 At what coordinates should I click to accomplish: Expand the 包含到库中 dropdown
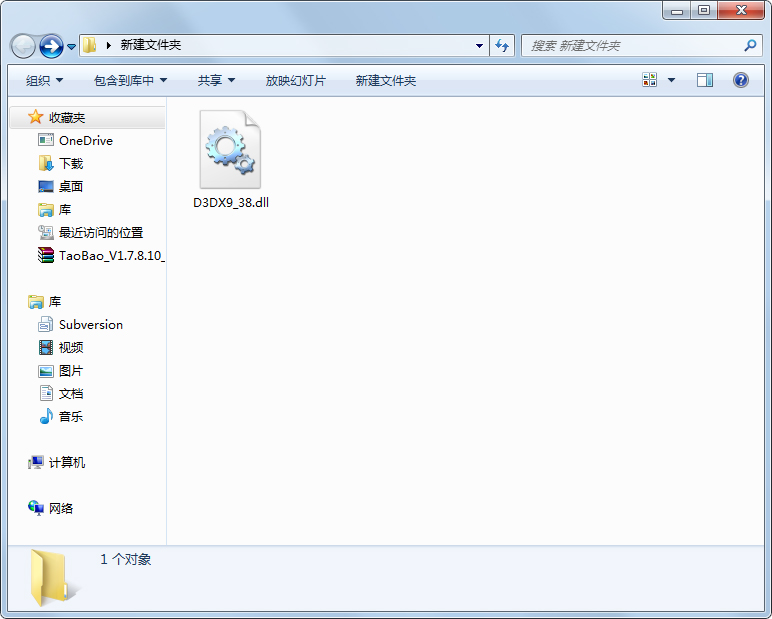(130, 80)
